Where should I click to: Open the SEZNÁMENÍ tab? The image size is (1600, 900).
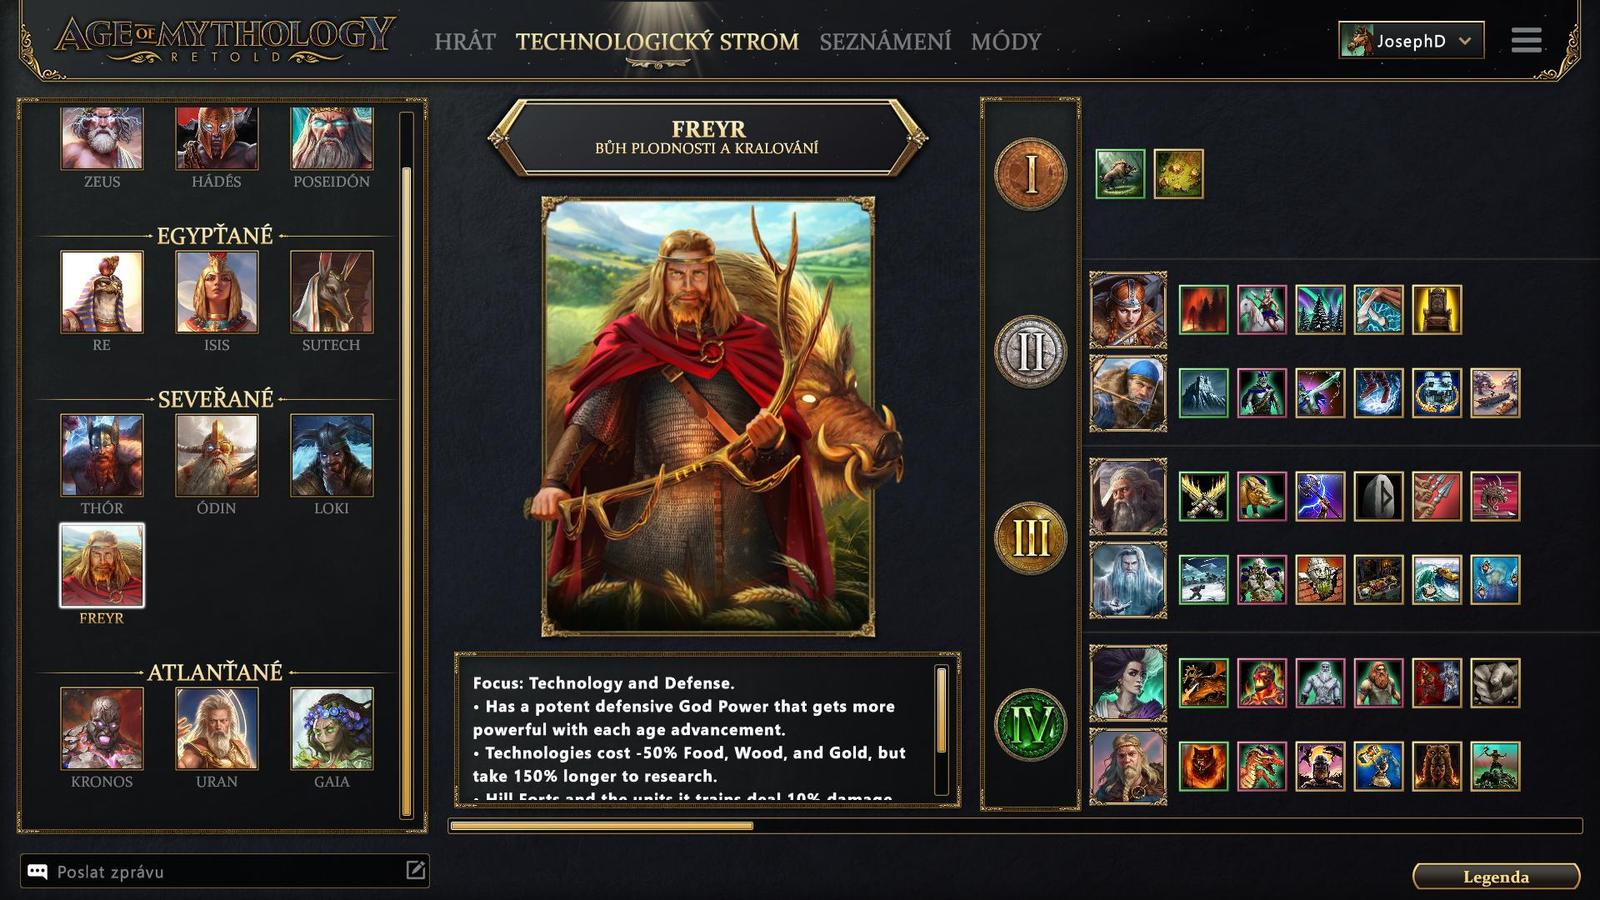[885, 42]
